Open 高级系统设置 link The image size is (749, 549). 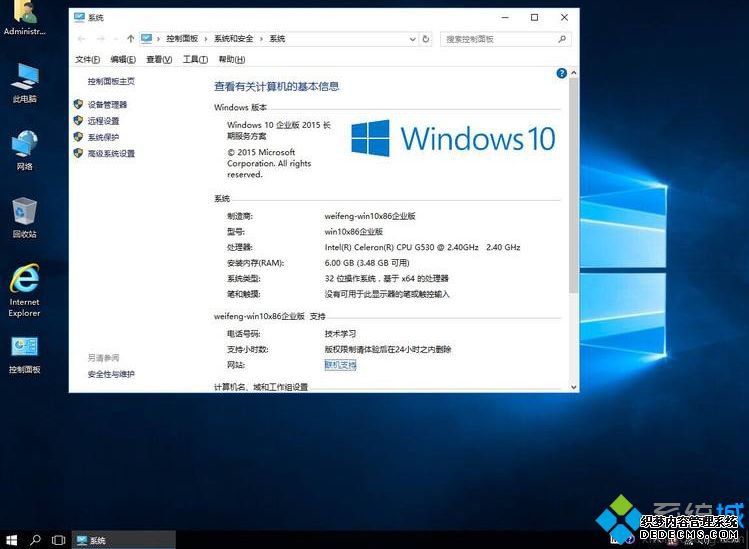pyautogui.click(x=111, y=153)
